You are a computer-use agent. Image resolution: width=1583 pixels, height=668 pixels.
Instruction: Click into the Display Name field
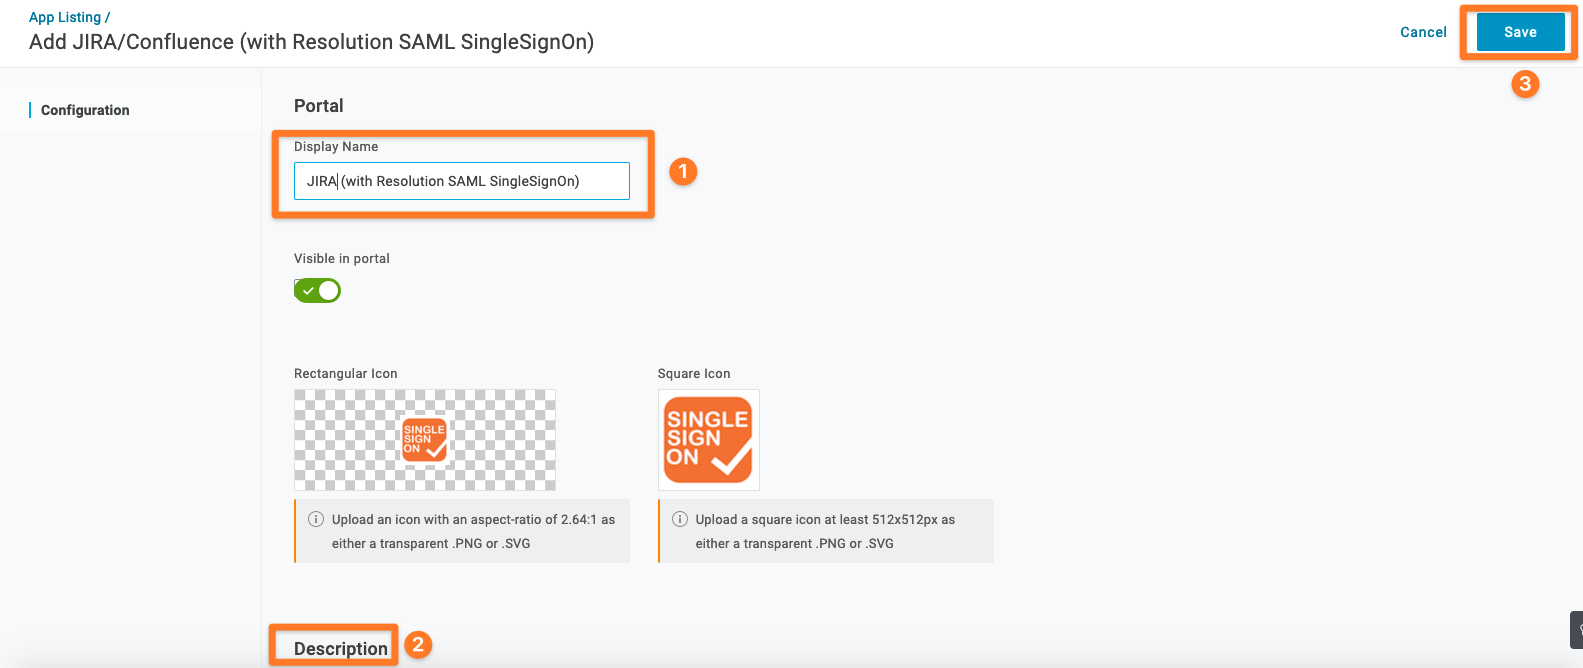(x=462, y=181)
